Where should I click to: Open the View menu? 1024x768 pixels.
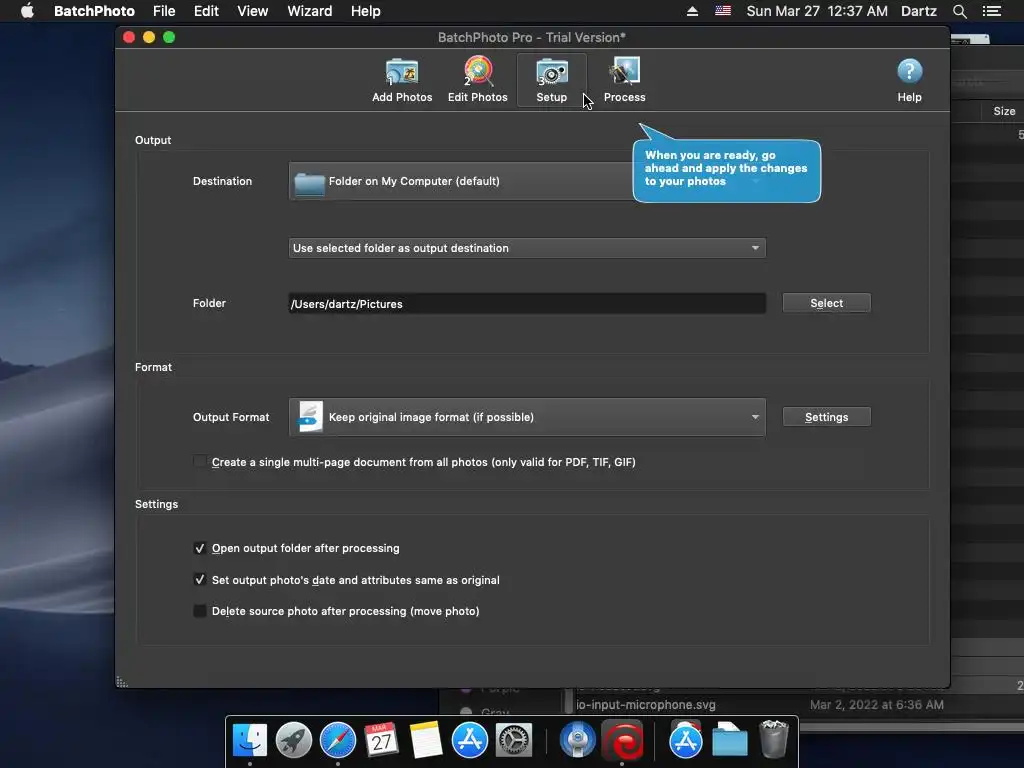tap(253, 11)
